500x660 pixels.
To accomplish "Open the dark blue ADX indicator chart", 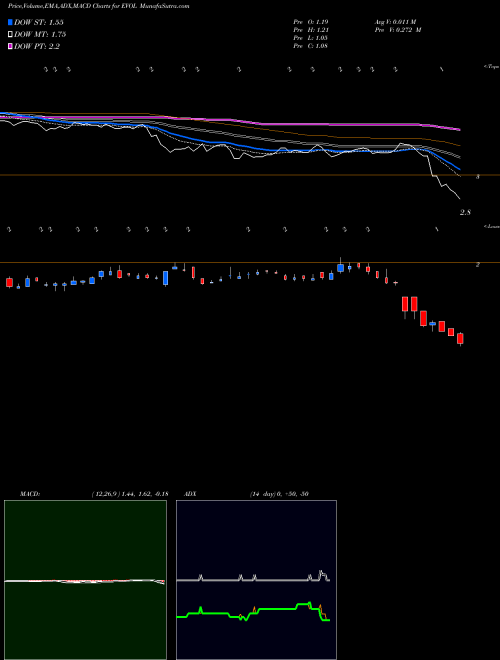I will tap(256, 580).
